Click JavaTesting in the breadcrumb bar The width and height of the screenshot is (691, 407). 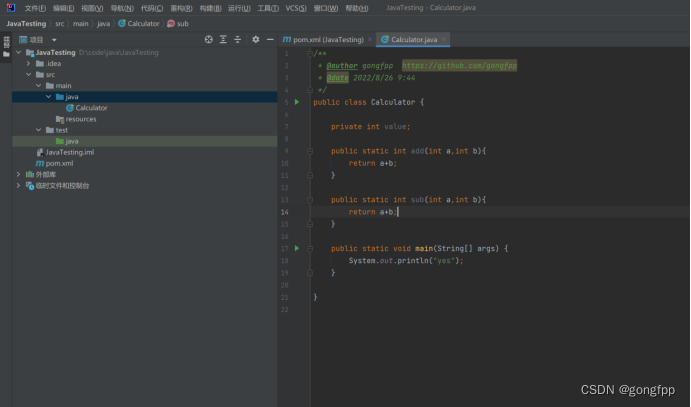[x=26, y=23]
